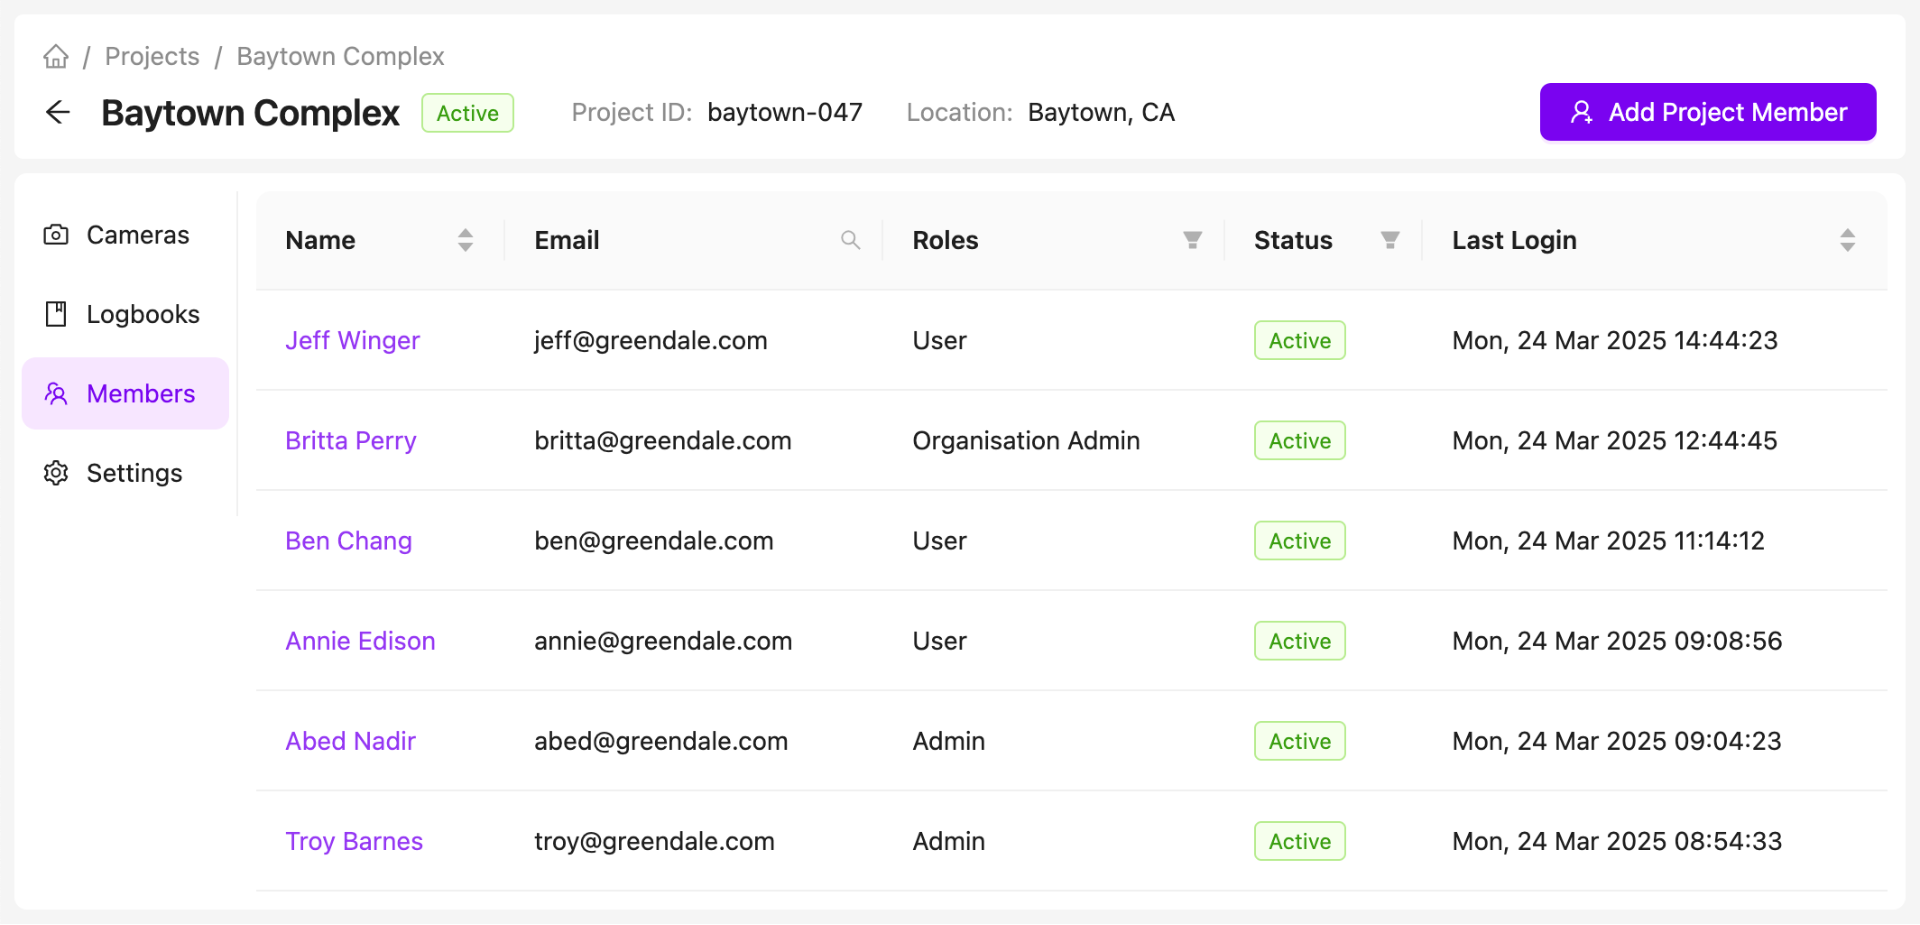Select Troy Barnes from the members list
Viewport: 1920px width, 925px height.
click(x=354, y=841)
